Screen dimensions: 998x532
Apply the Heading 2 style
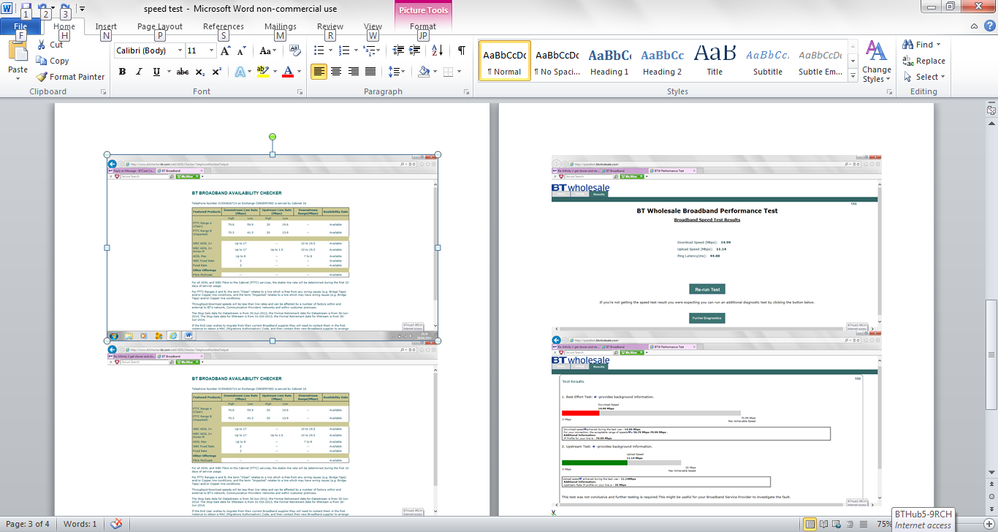tap(662, 62)
